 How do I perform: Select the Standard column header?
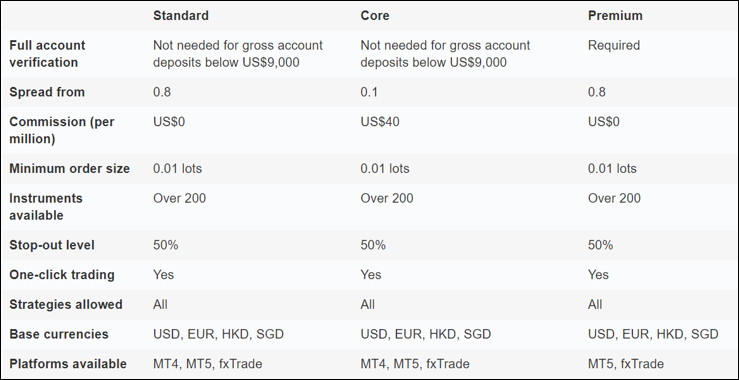181,16
